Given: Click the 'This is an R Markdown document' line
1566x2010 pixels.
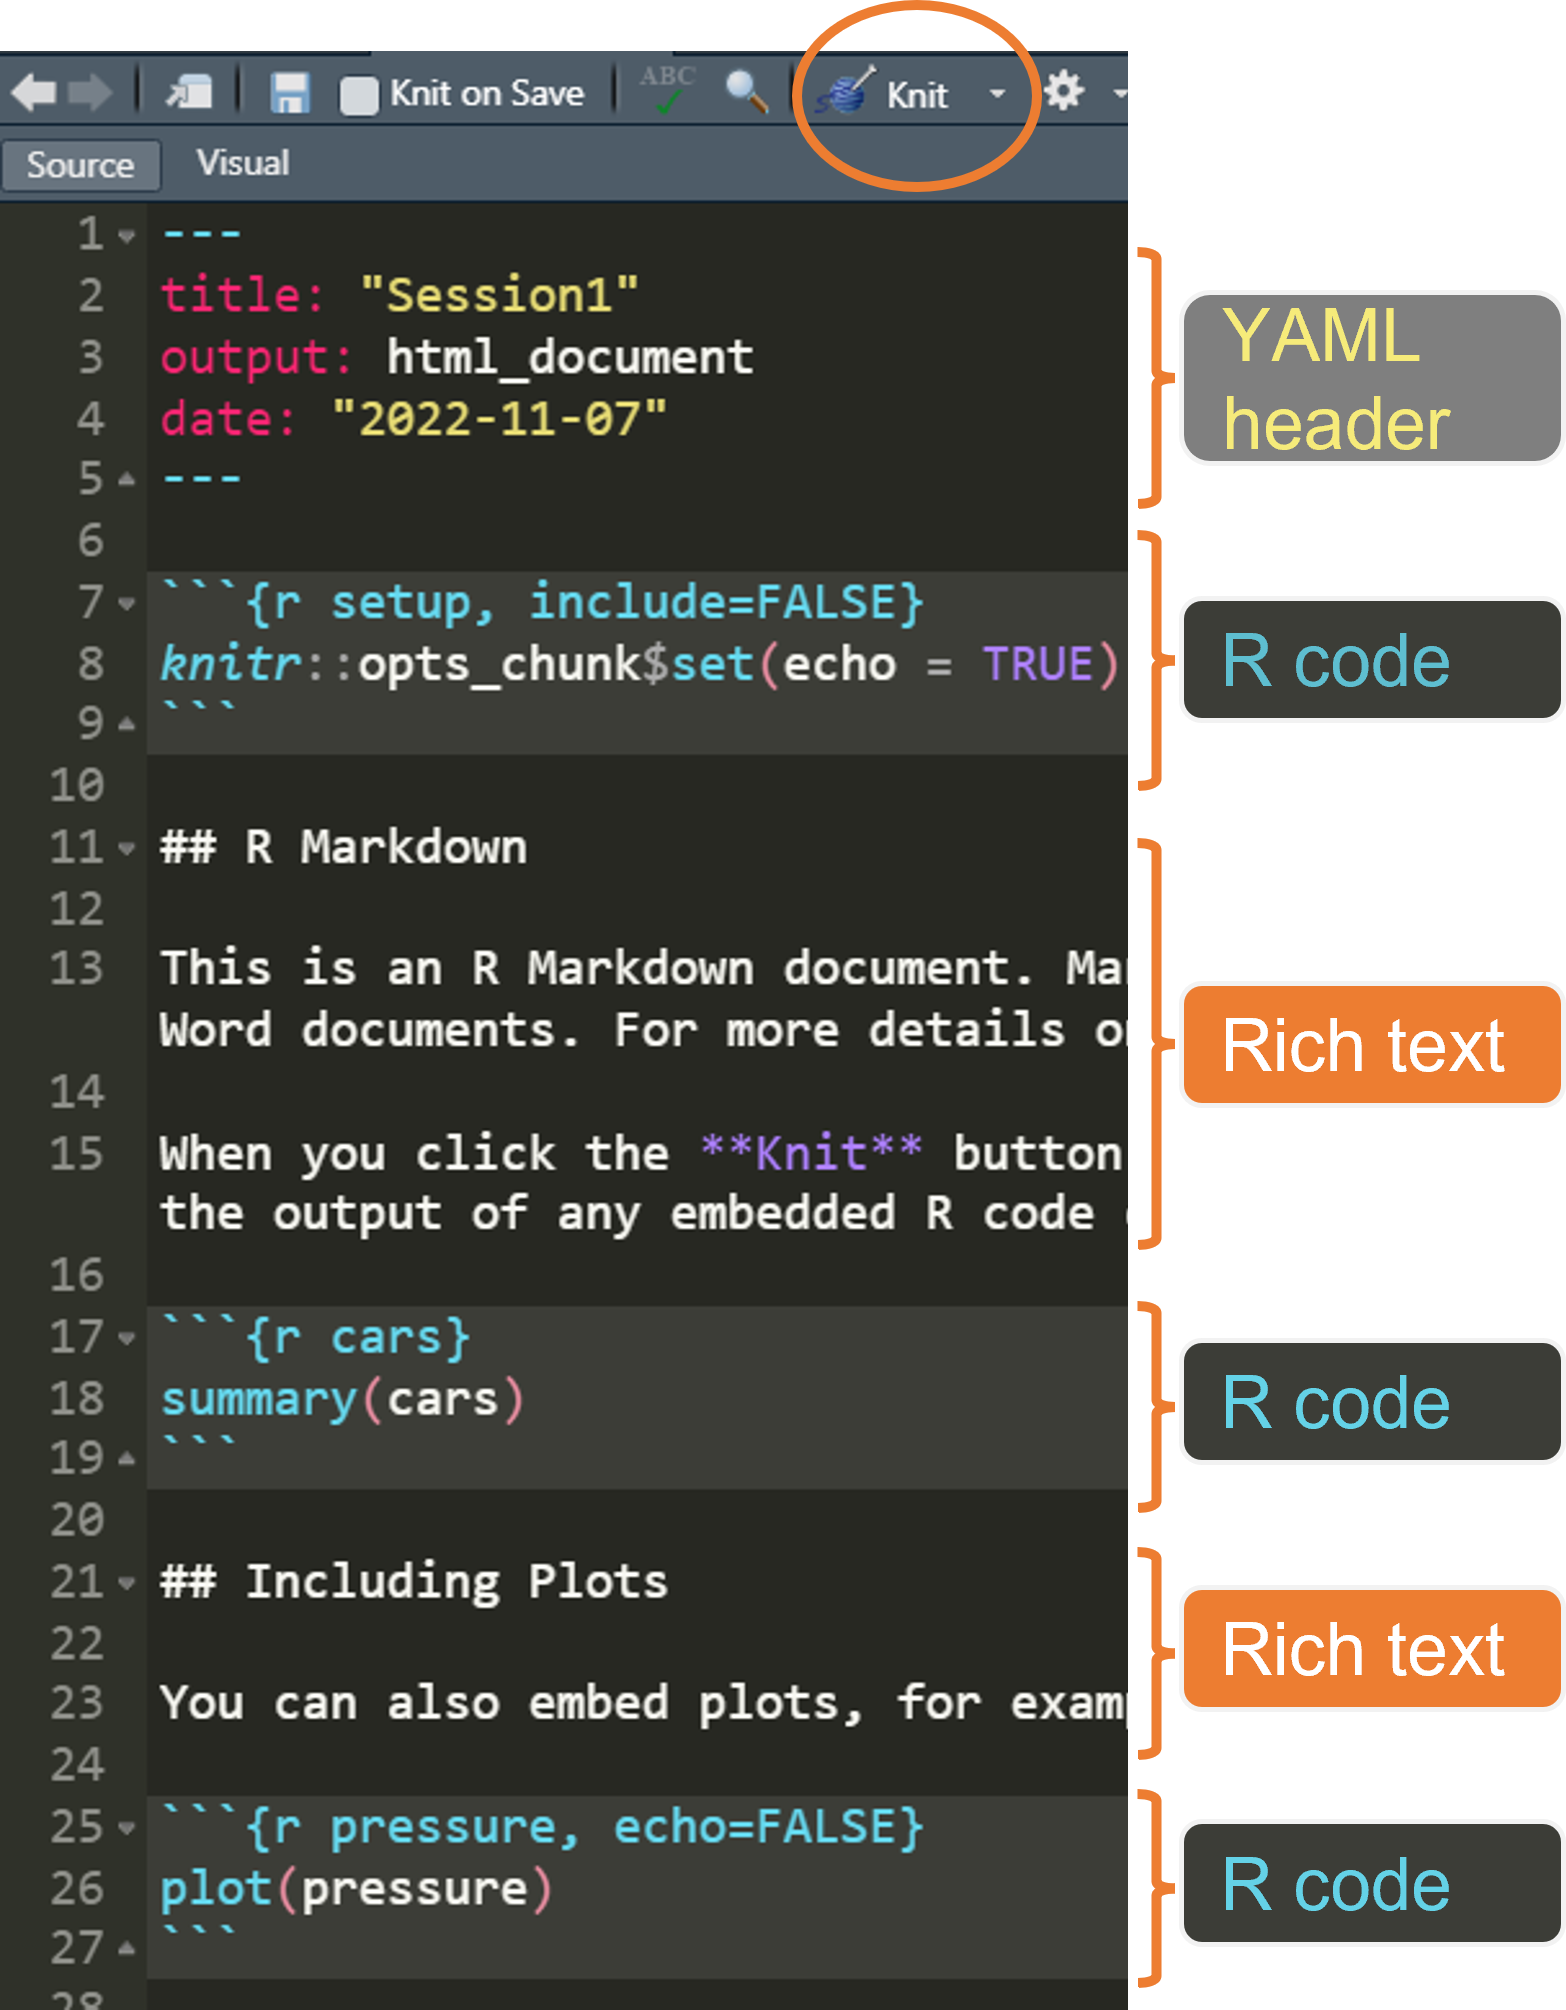Looking at the screenshot, I should coord(643,969).
